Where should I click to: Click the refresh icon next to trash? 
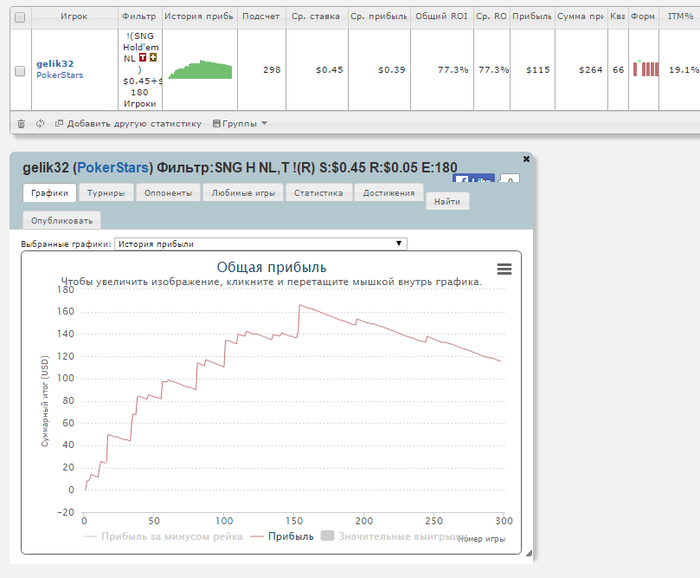pyautogui.click(x=40, y=124)
